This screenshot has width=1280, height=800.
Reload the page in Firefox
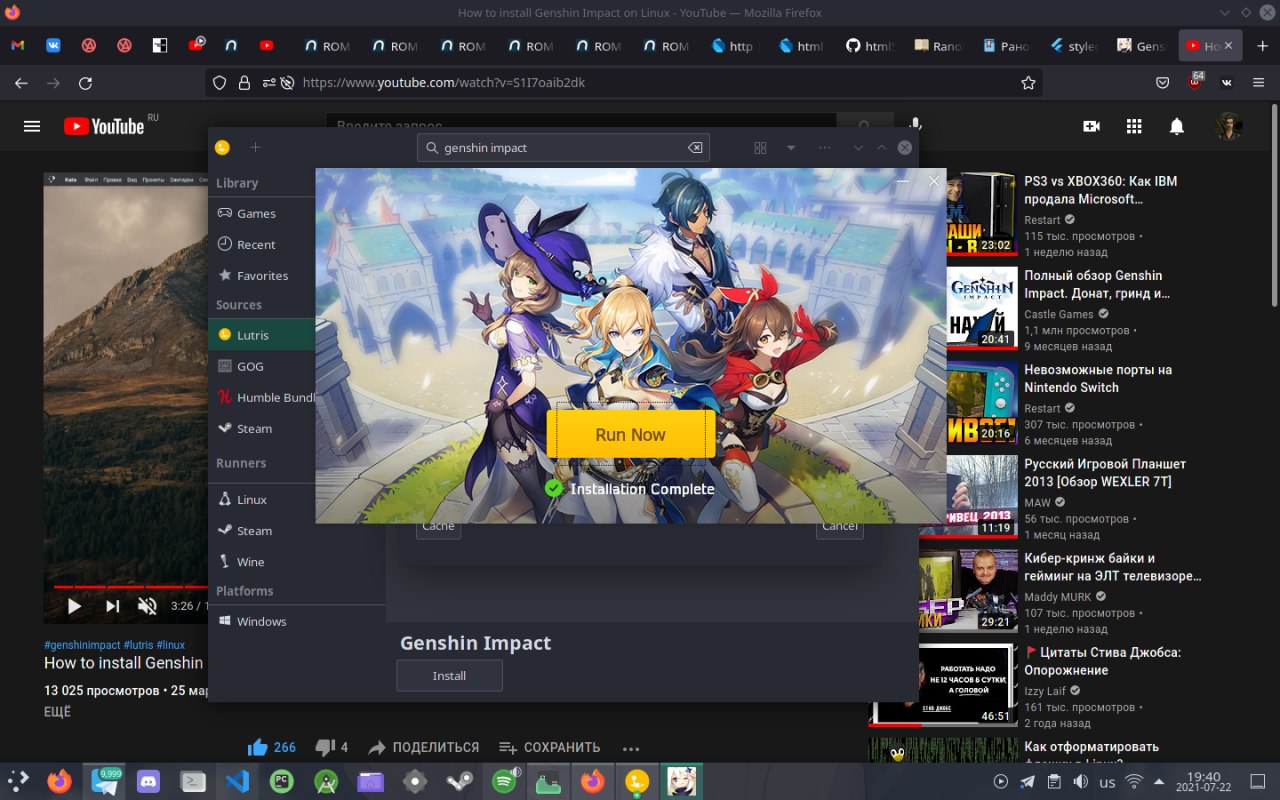pos(85,83)
